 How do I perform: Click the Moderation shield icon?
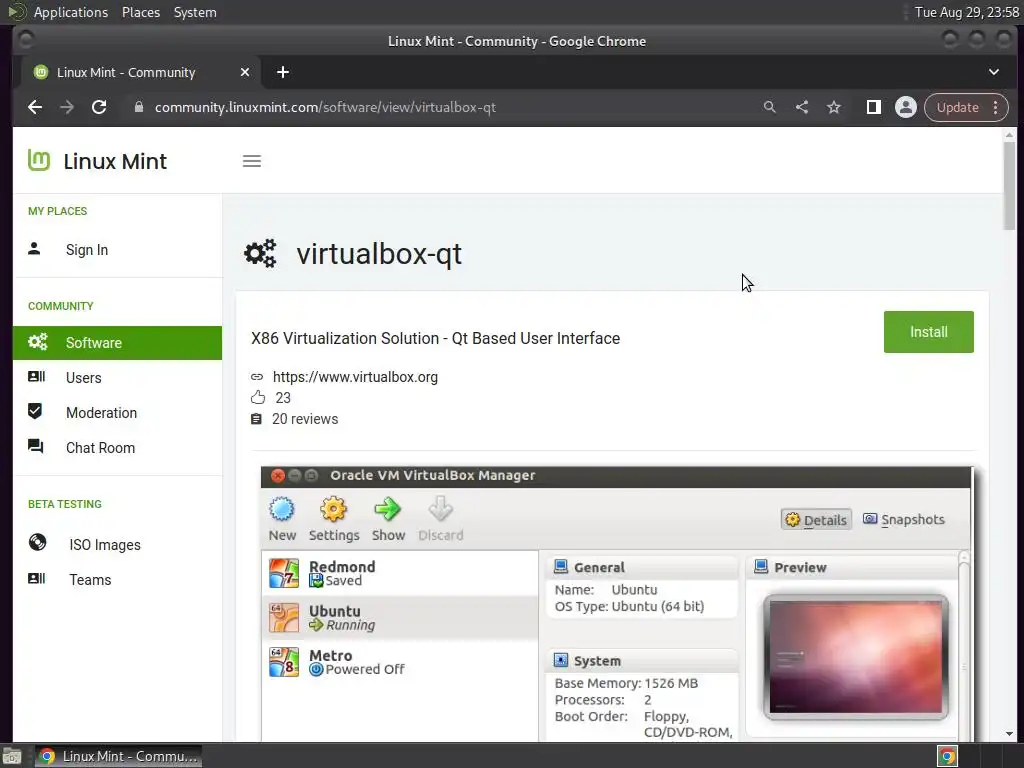pos(35,411)
